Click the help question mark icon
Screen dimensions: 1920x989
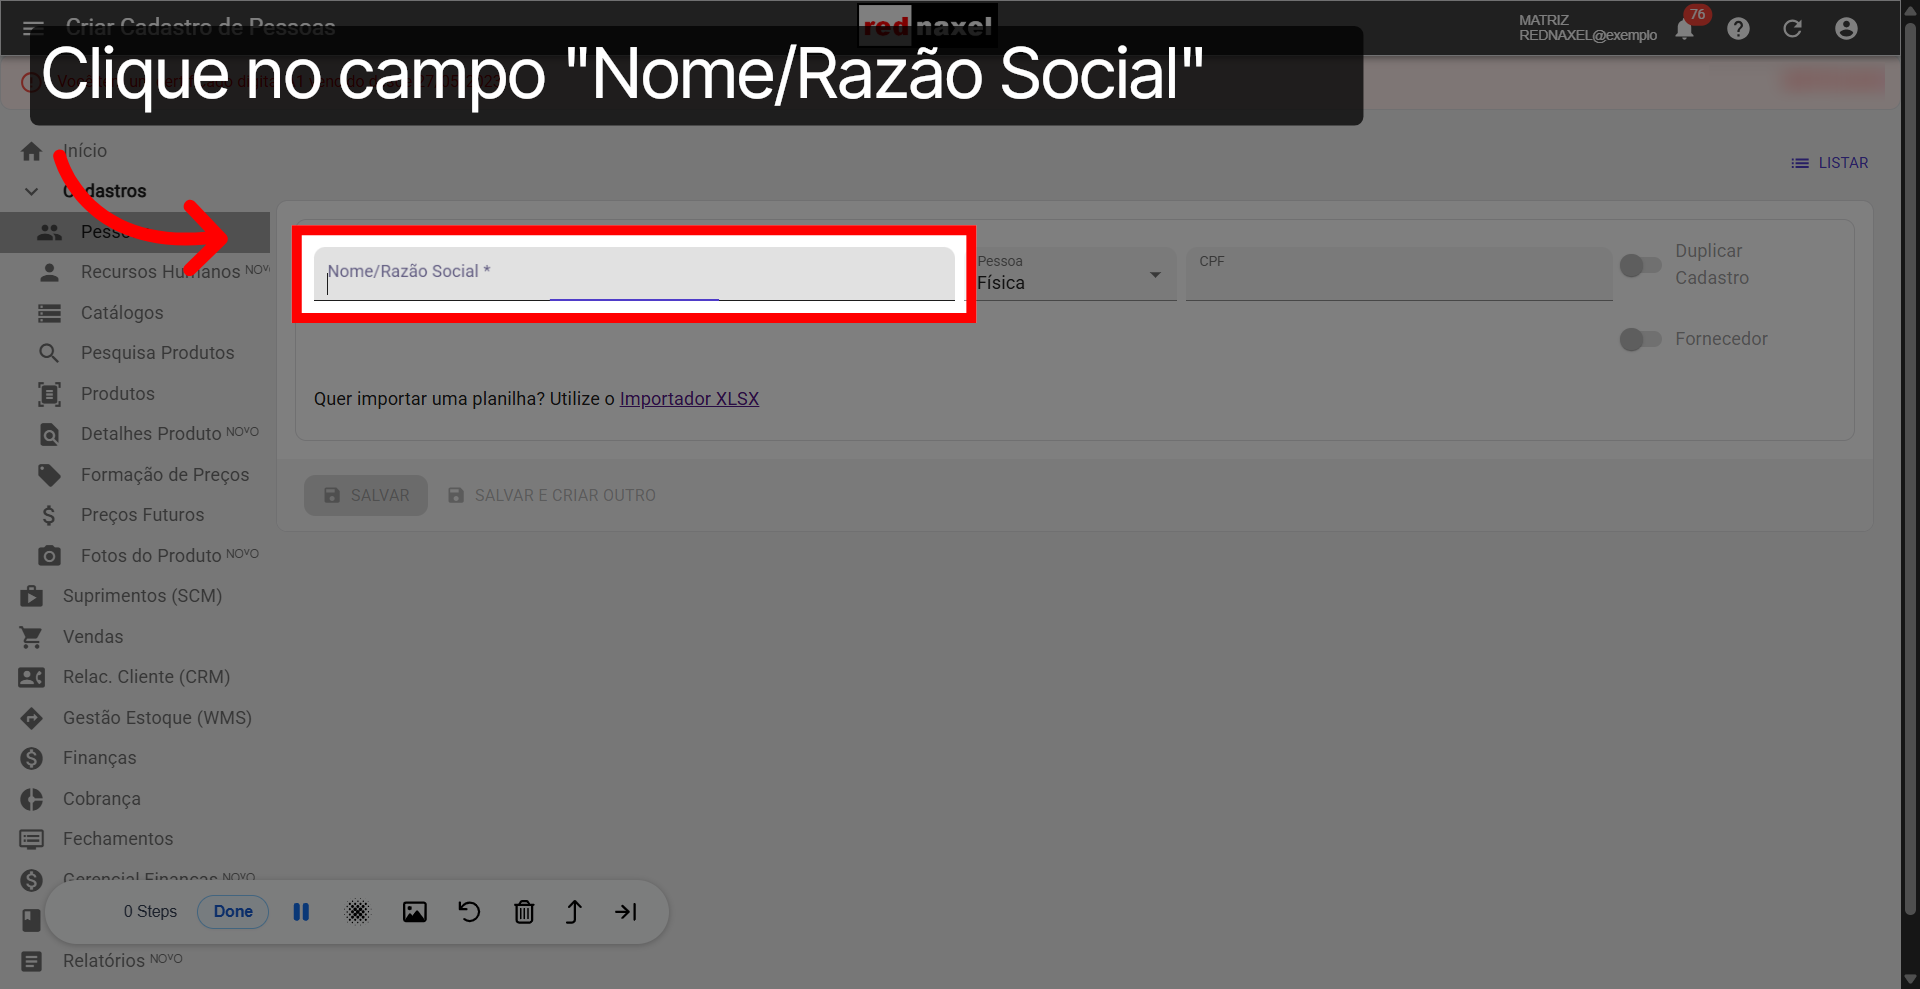point(1738,28)
